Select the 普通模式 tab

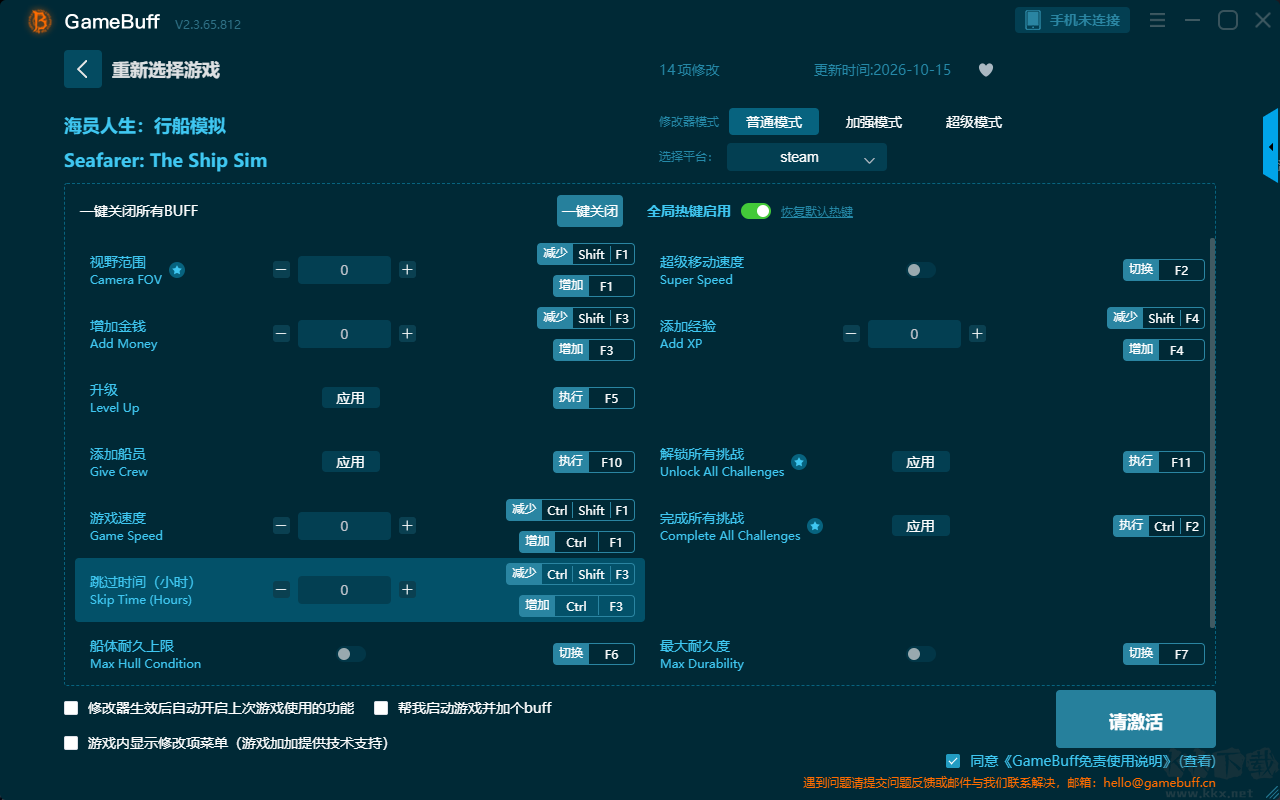tap(774, 122)
